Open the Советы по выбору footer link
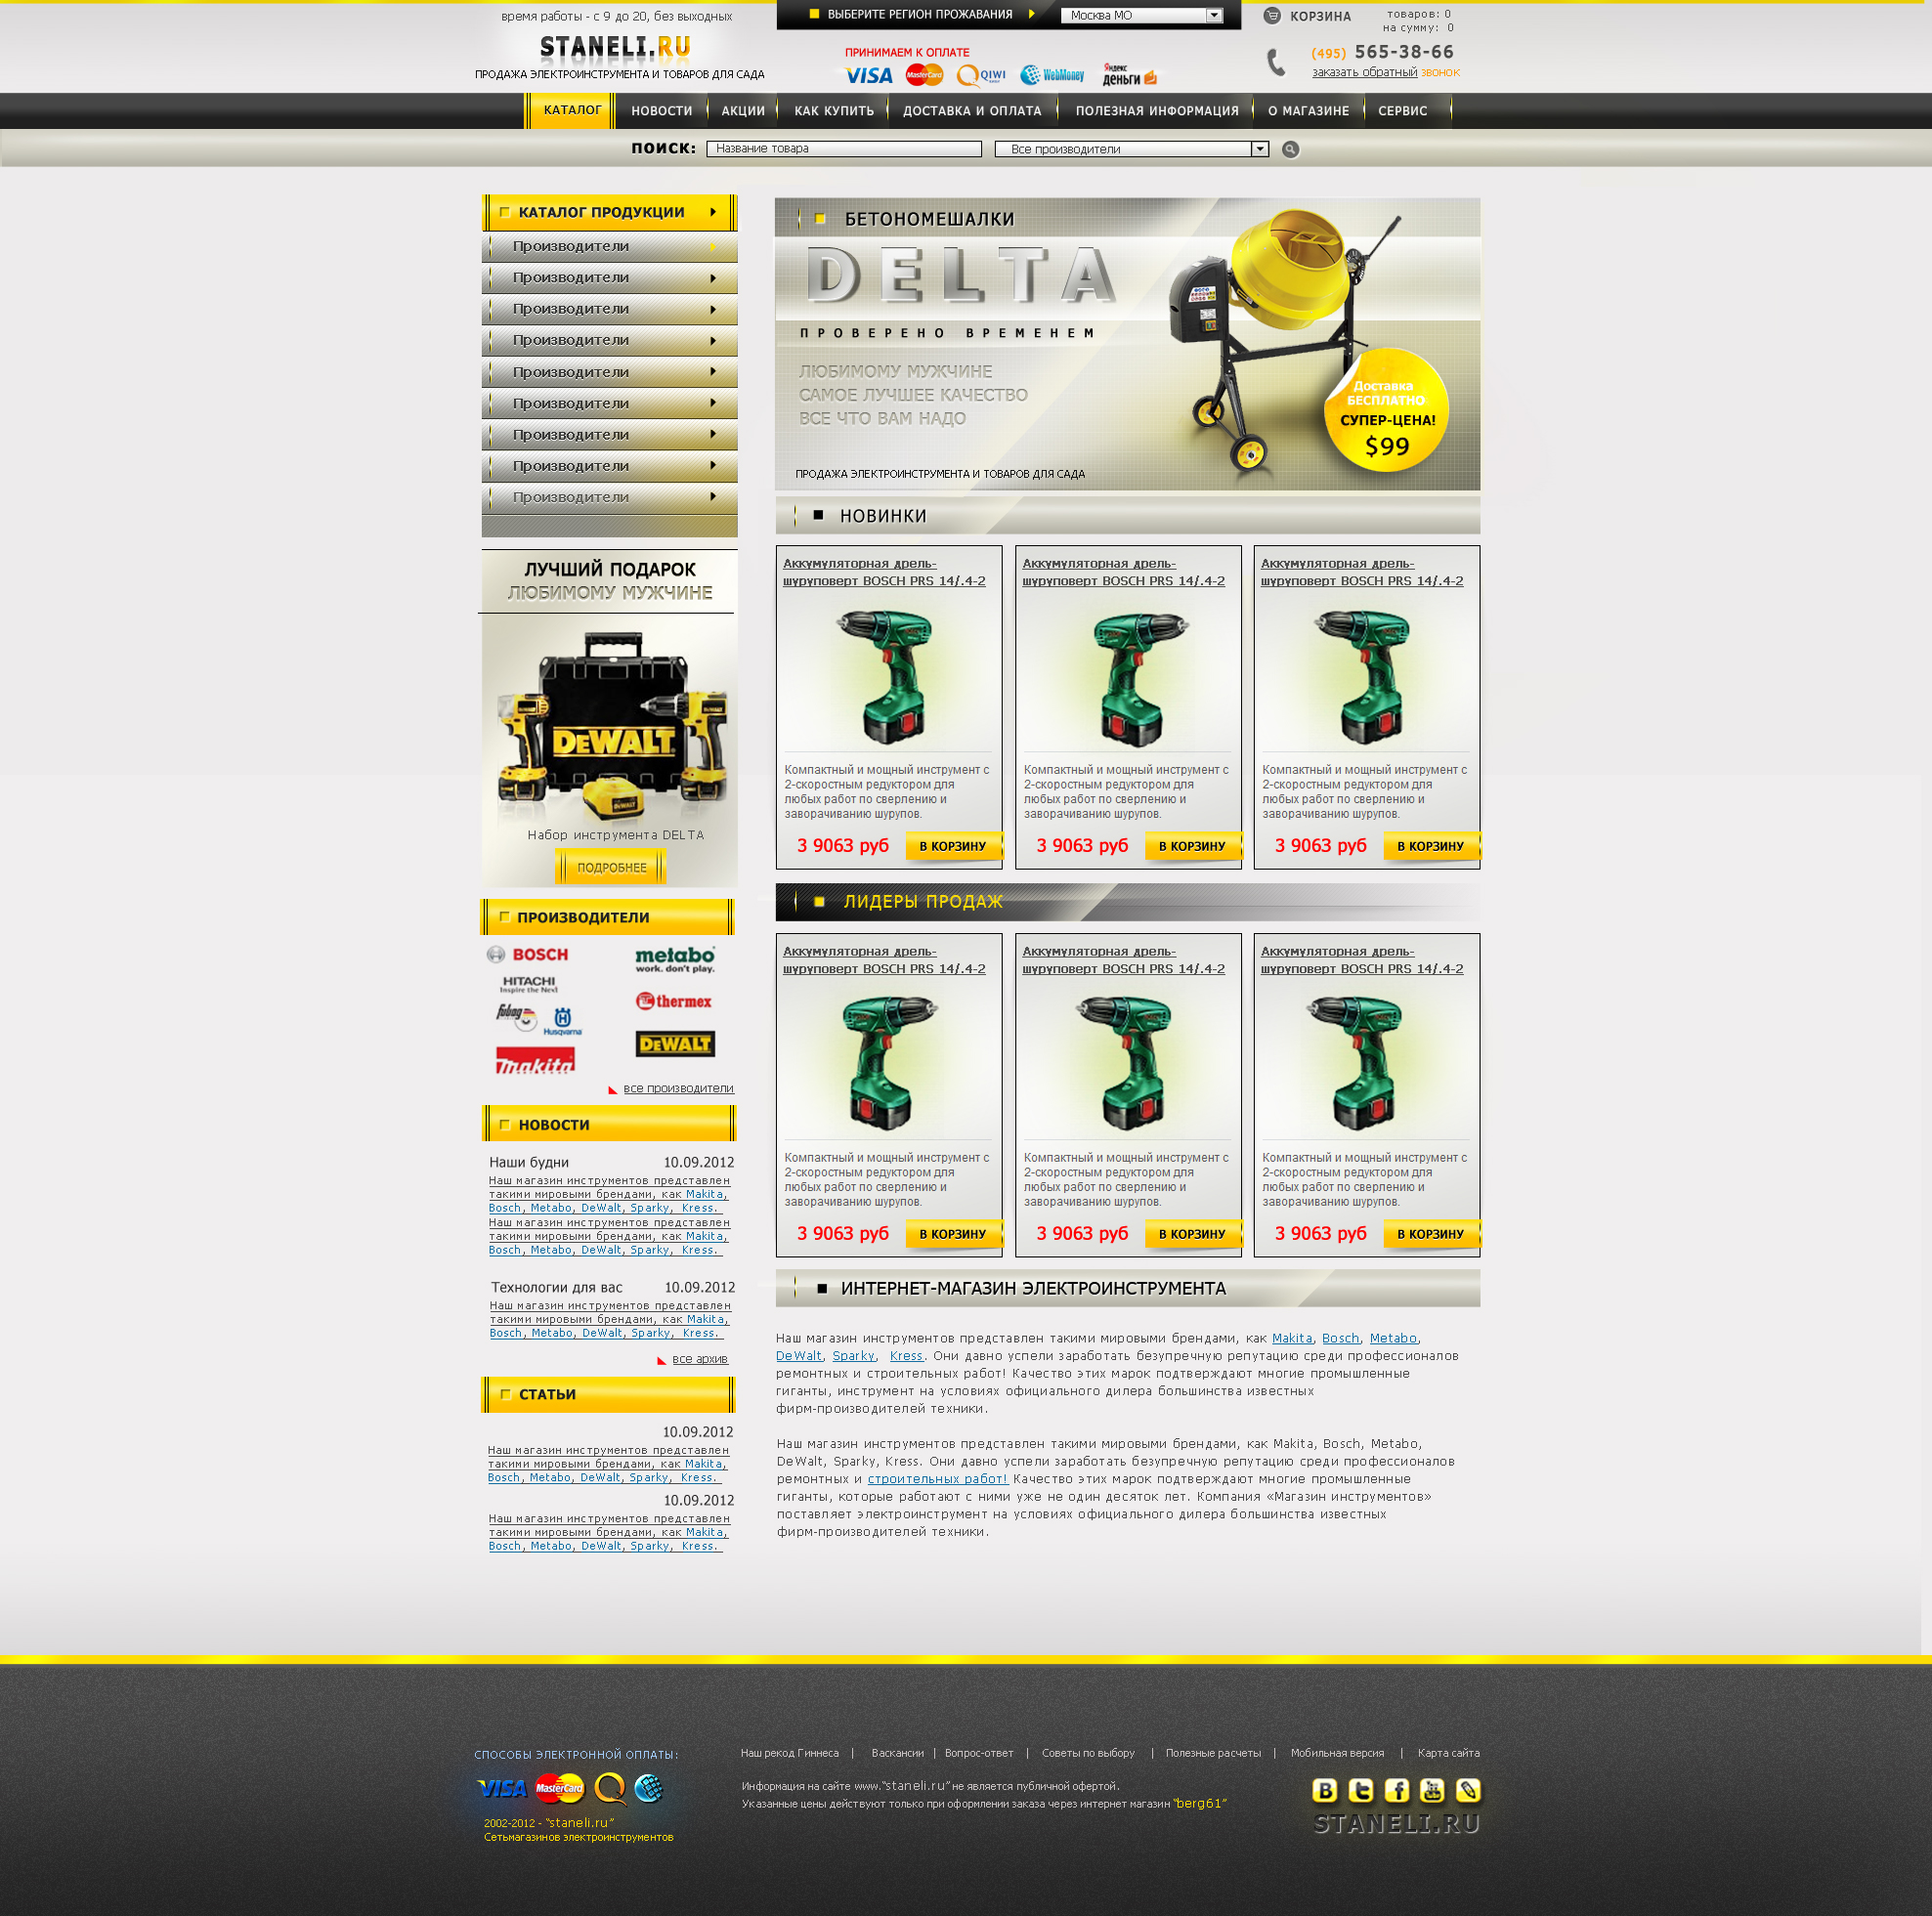The height and width of the screenshot is (1916, 1932). coord(1088,1753)
